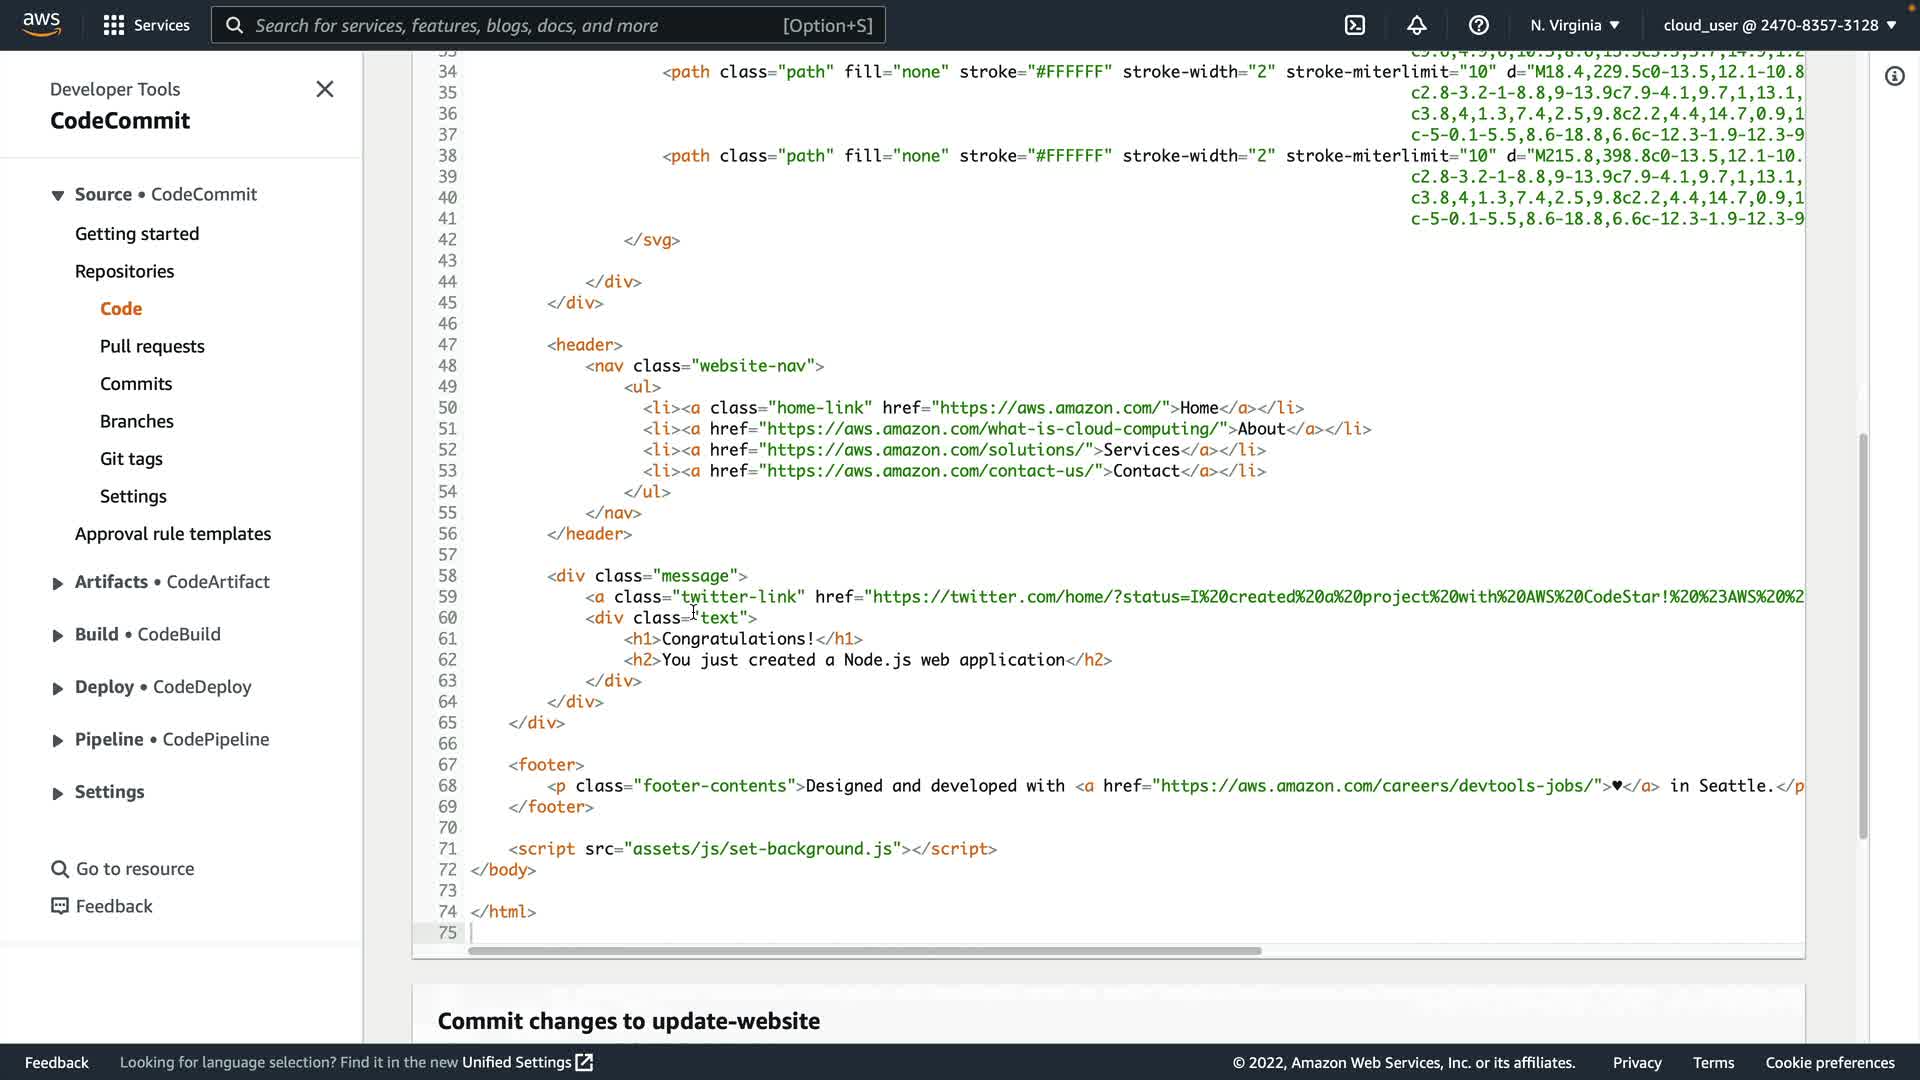The width and height of the screenshot is (1920, 1080).
Task: Click the Go to resource search icon
Action: pos(60,869)
